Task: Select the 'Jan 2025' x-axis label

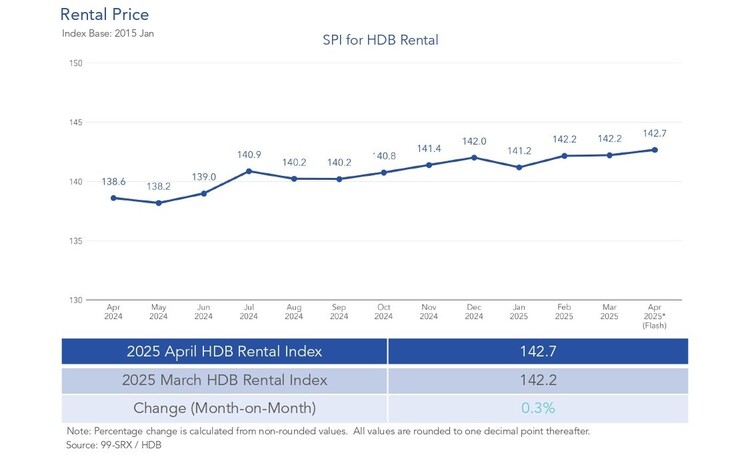Action: 519,311
